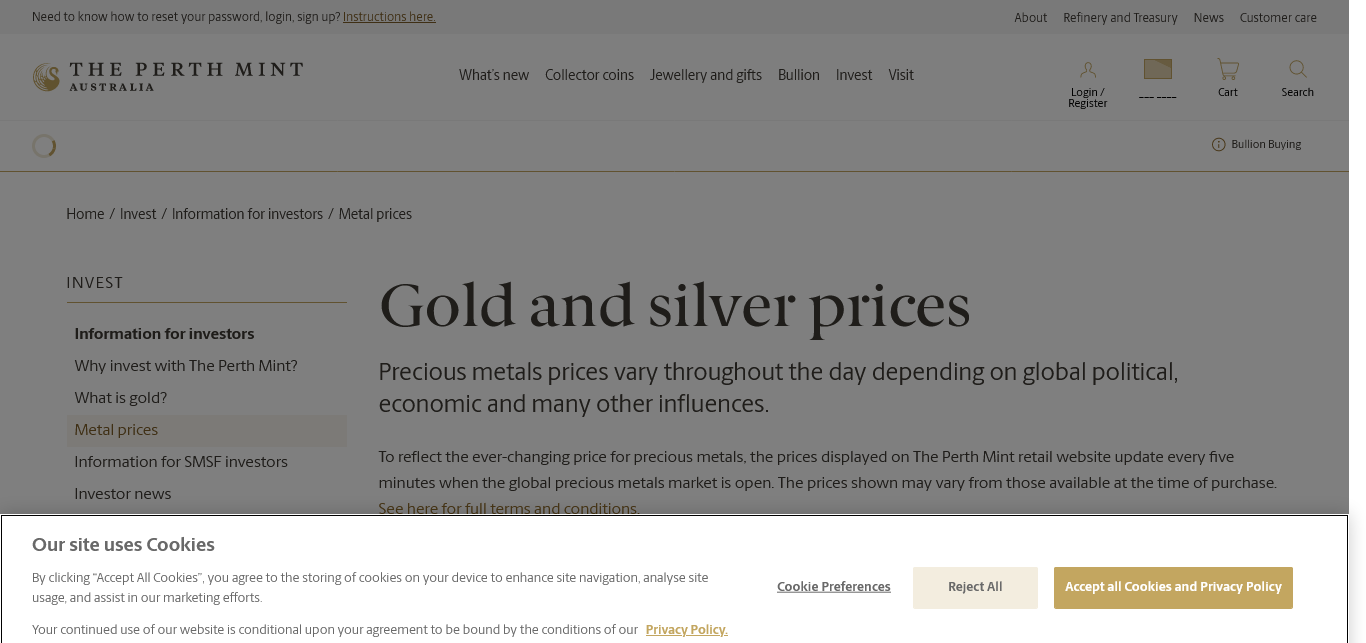Screen dimensions: 1366x643
Task: Click the Search magnifier icon
Action: pyautogui.click(x=1297, y=69)
